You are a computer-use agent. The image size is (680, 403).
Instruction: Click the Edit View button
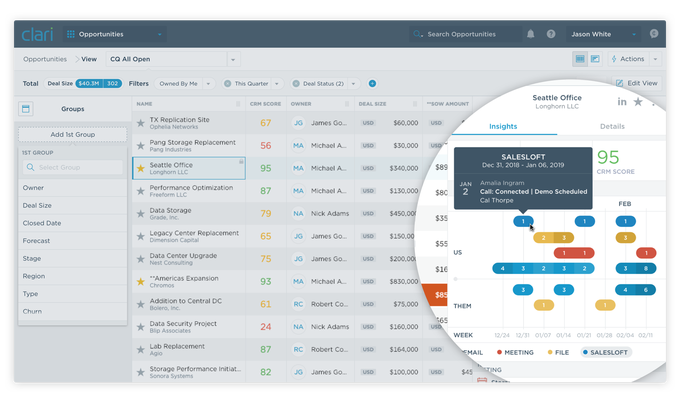click(635, 83)
